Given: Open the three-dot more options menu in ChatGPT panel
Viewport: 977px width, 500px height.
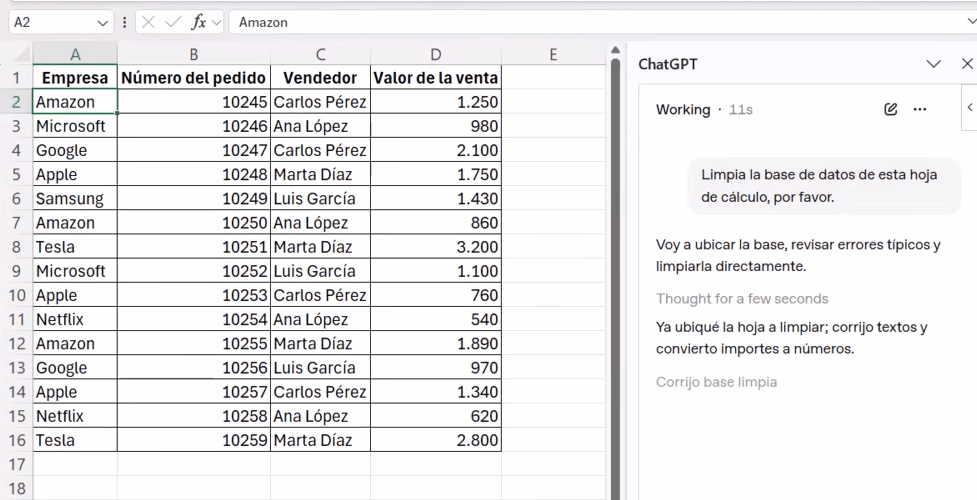Looking at the screenshot, I should [x=920, y=110].
